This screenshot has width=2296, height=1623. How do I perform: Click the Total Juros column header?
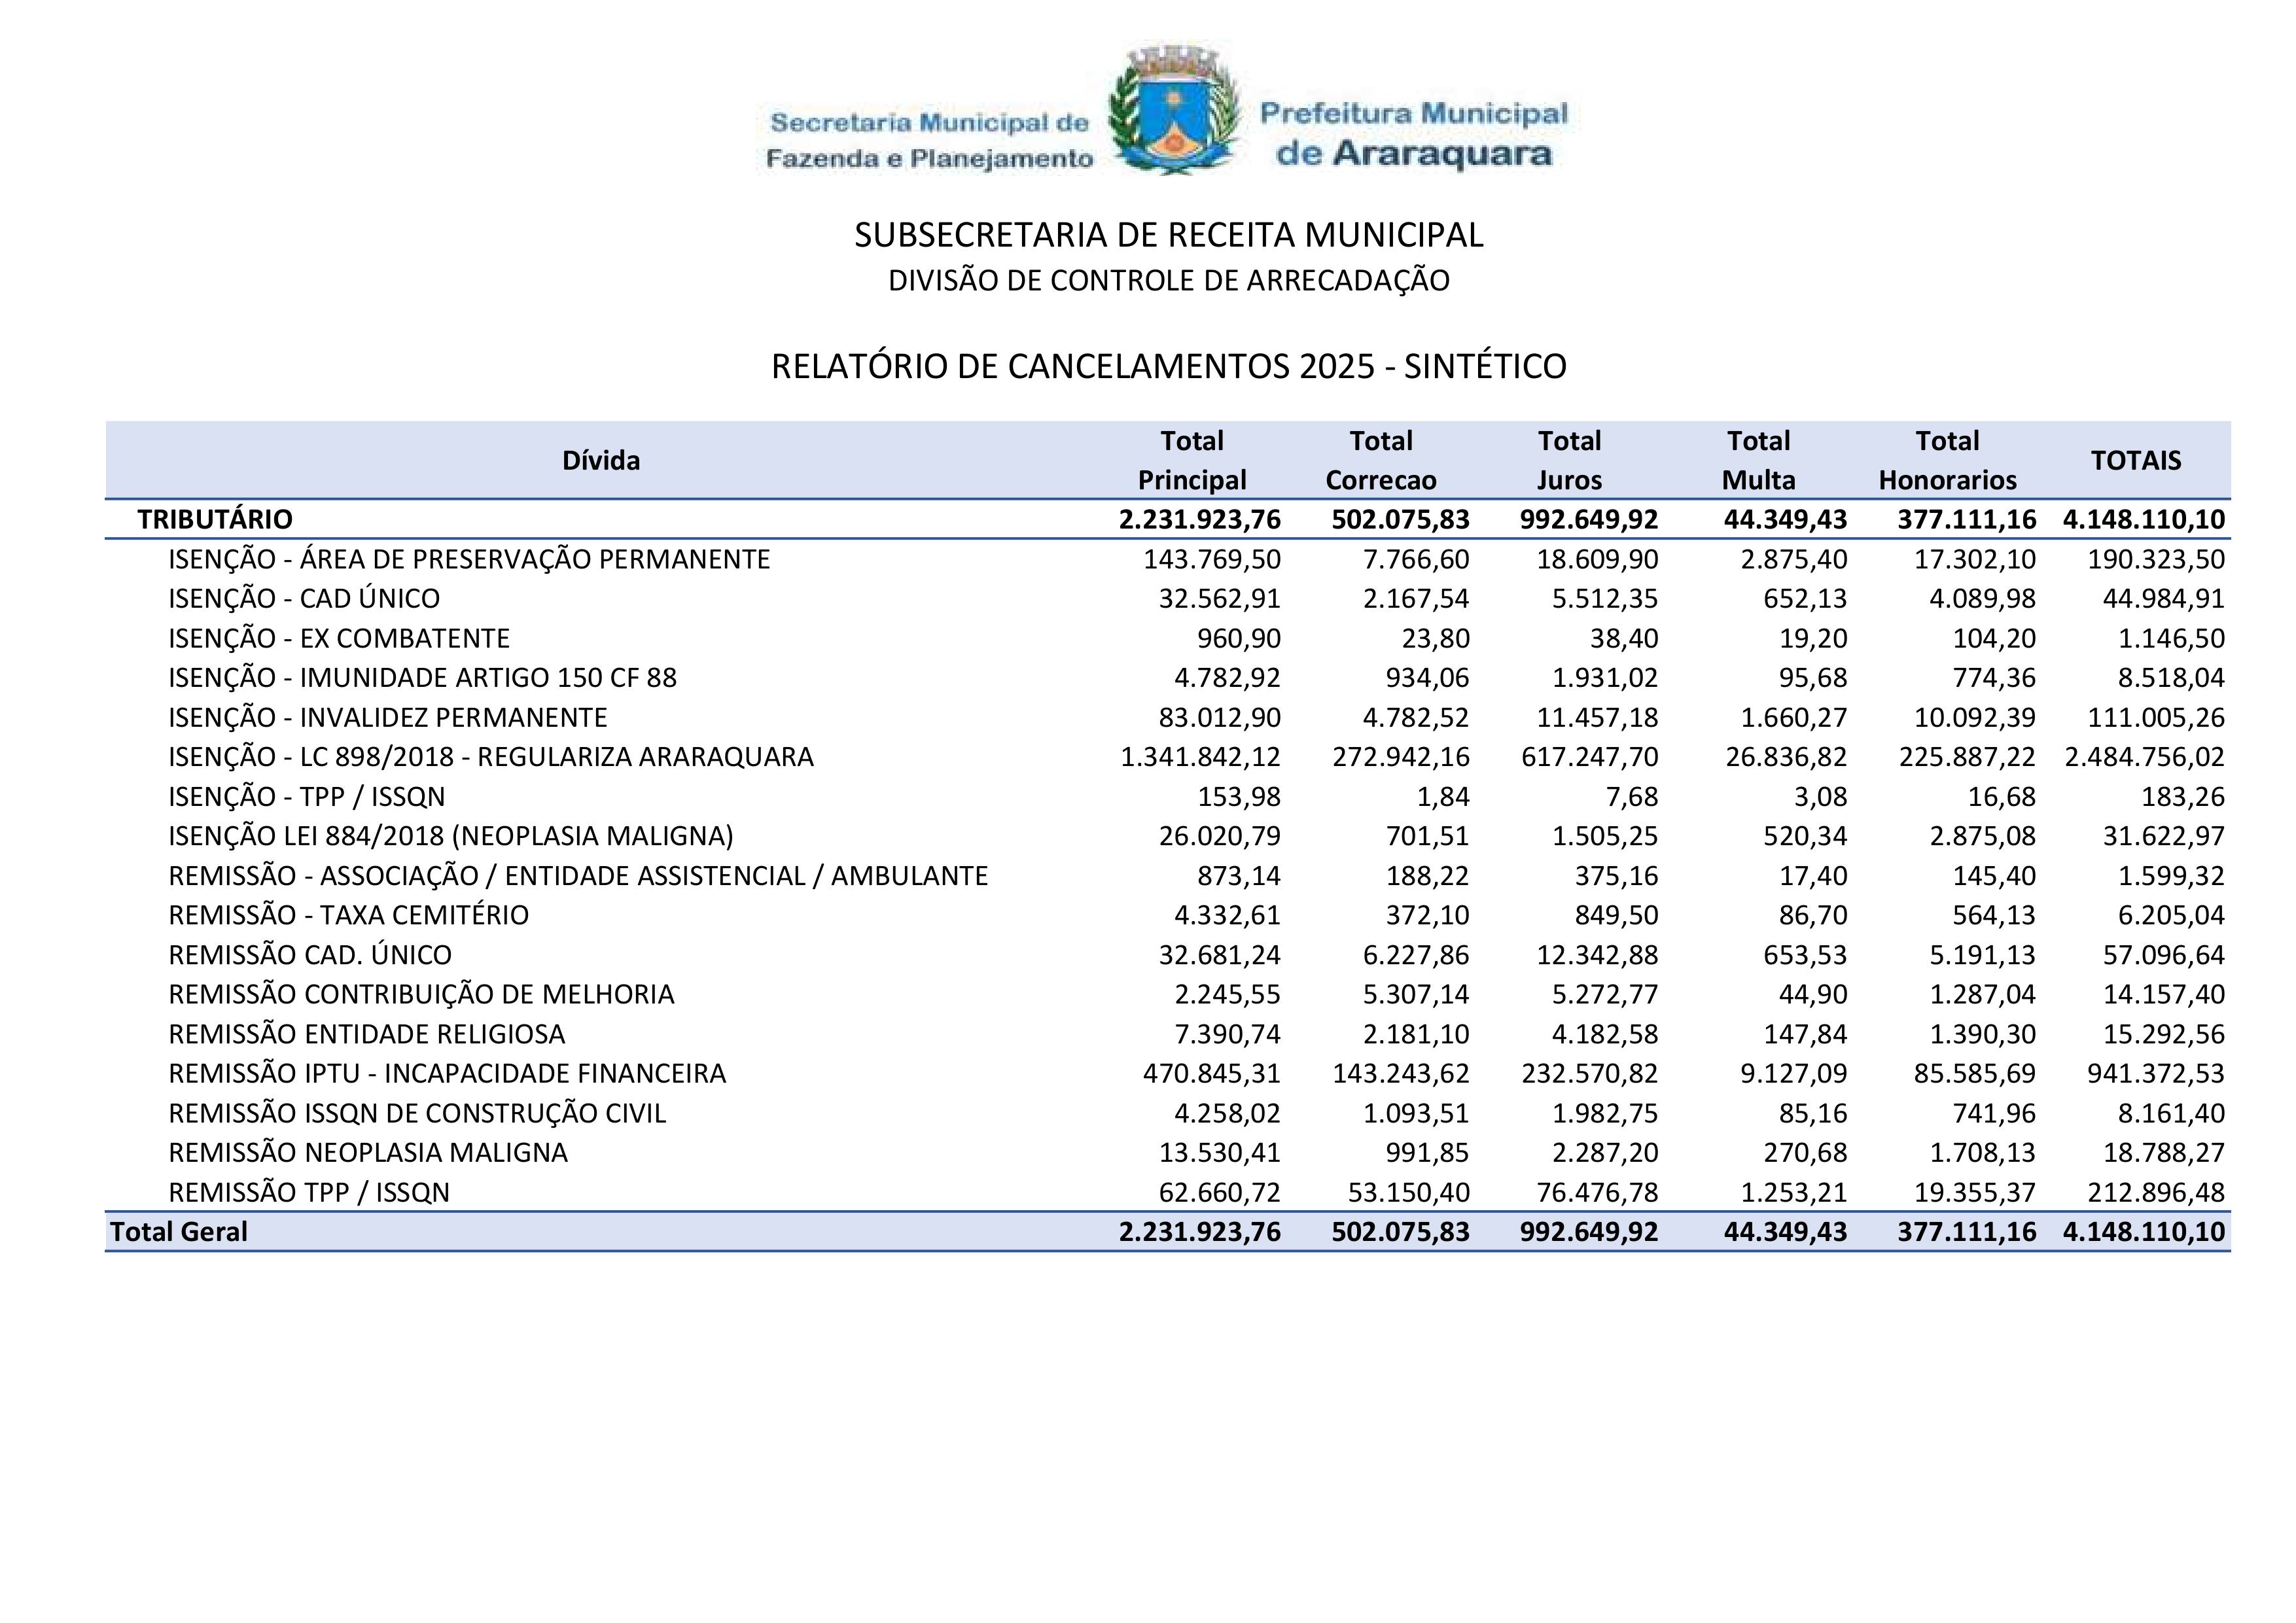click(x=1569, y=460)
